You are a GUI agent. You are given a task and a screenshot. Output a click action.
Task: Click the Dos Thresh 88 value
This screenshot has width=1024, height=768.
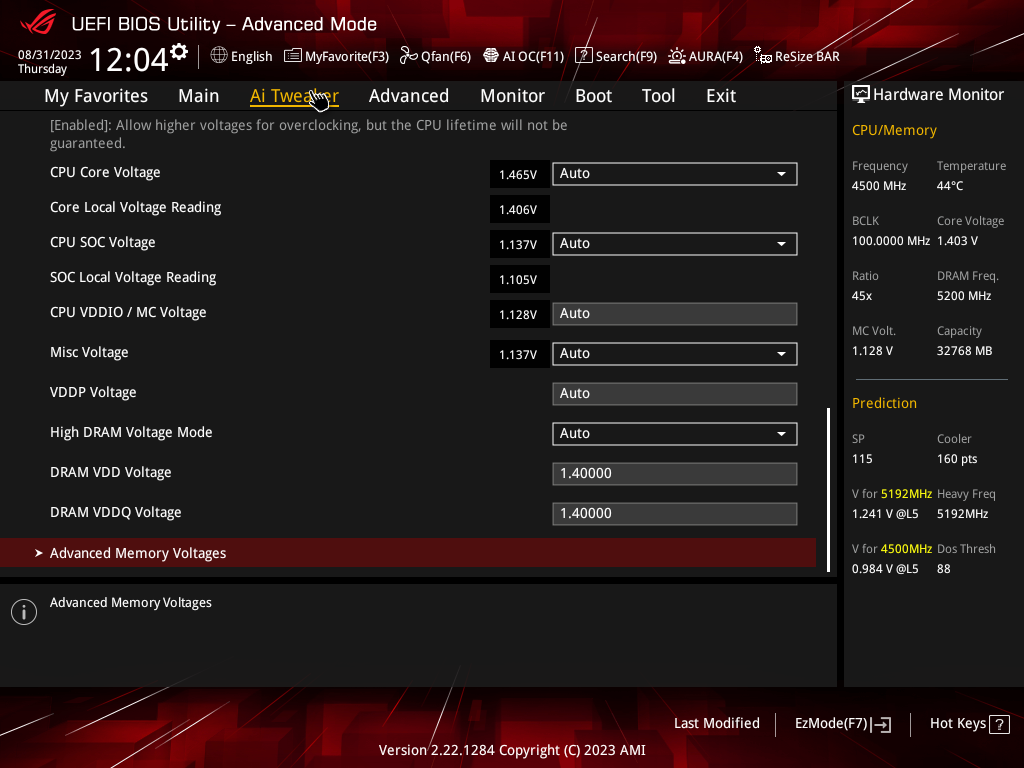point(944,569)
